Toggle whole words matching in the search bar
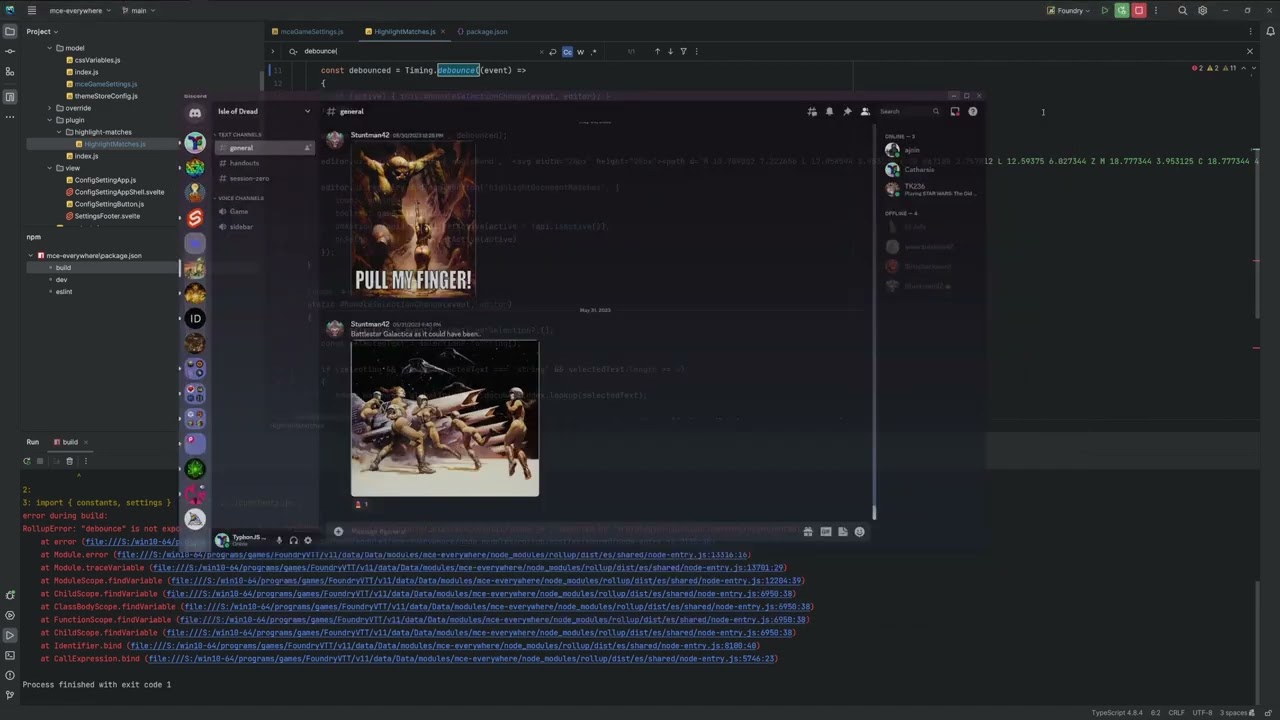This screenshot has width=1280, height=720. (x=580, y=51)
